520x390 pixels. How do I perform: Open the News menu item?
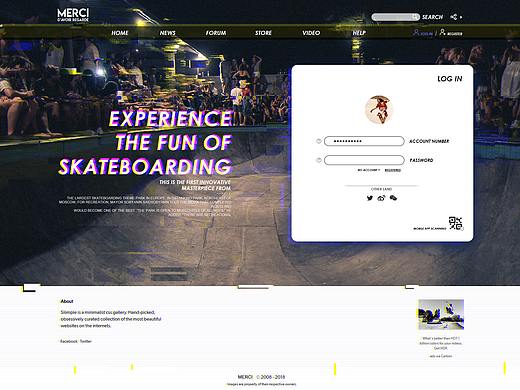167,33
